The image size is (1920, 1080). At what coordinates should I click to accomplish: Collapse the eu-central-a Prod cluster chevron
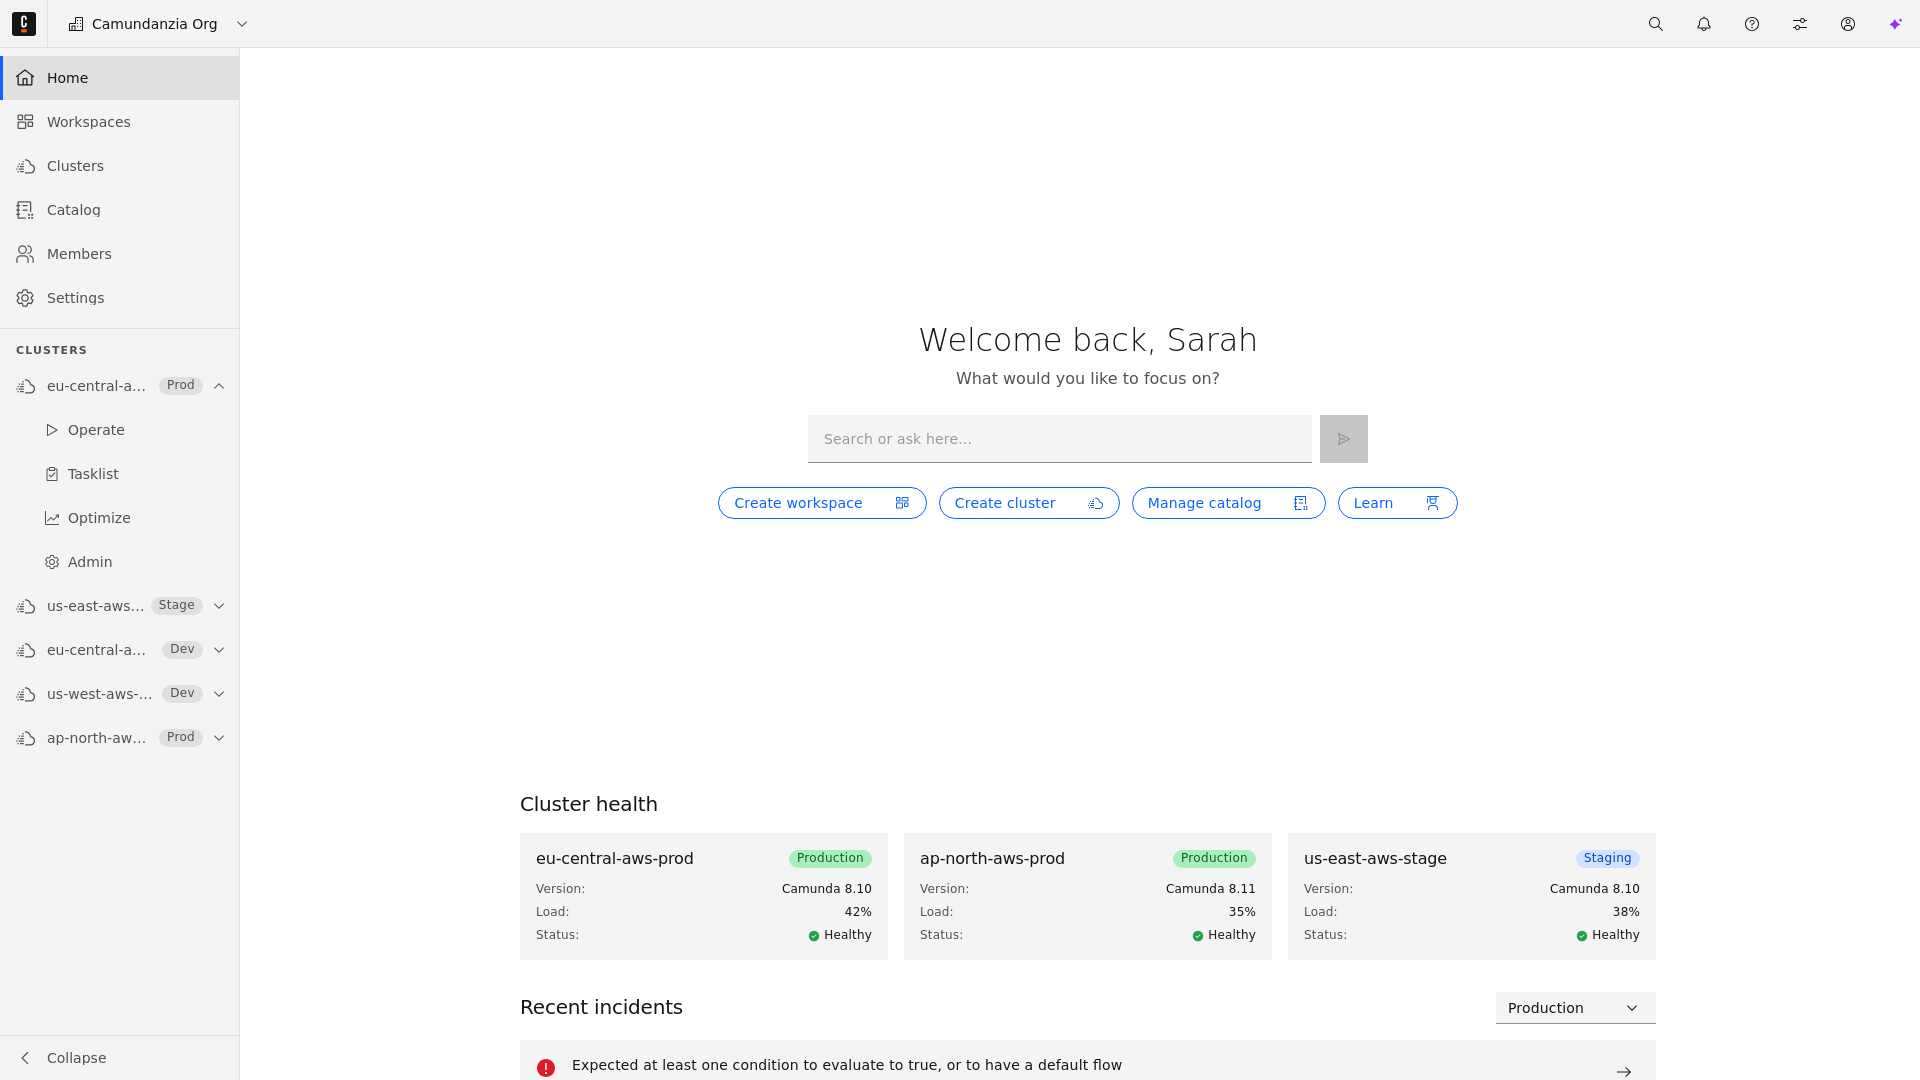tap(219, 386)
